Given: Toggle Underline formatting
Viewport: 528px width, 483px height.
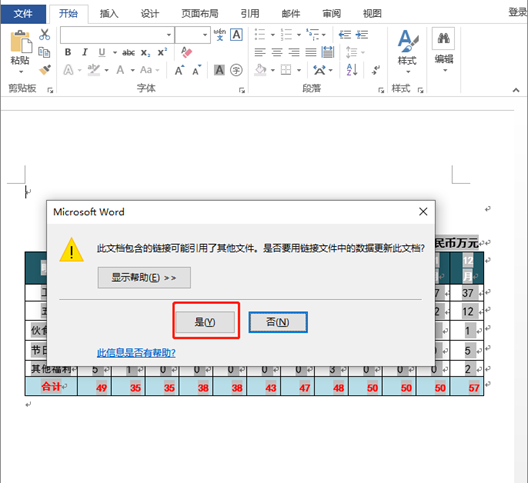Looking at the screenshot, I should click(x=102, y=52).
